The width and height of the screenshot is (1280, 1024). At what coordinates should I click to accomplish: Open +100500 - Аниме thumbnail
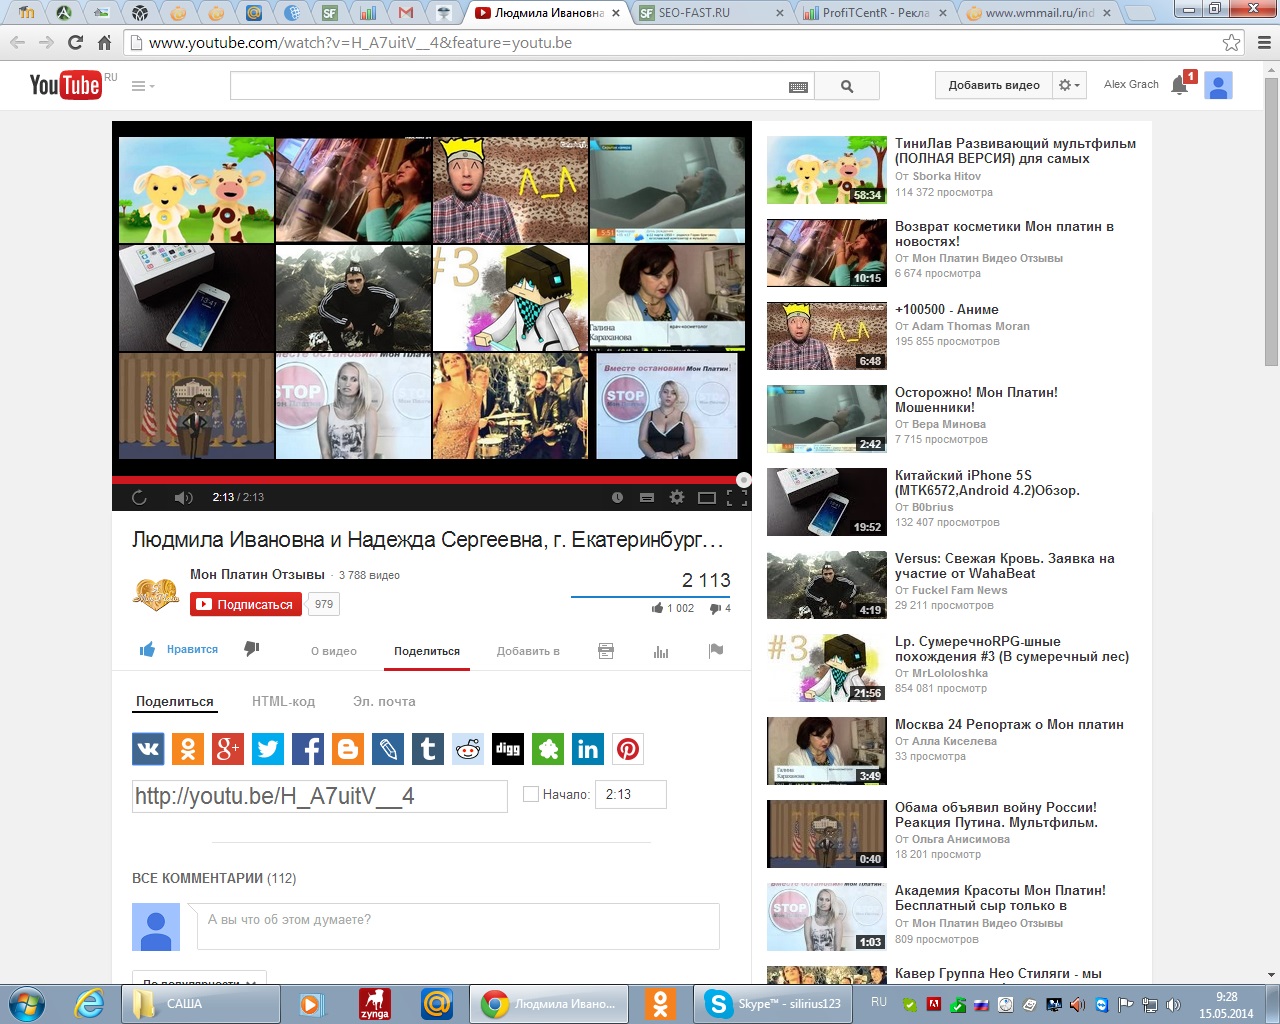[827, 336]
